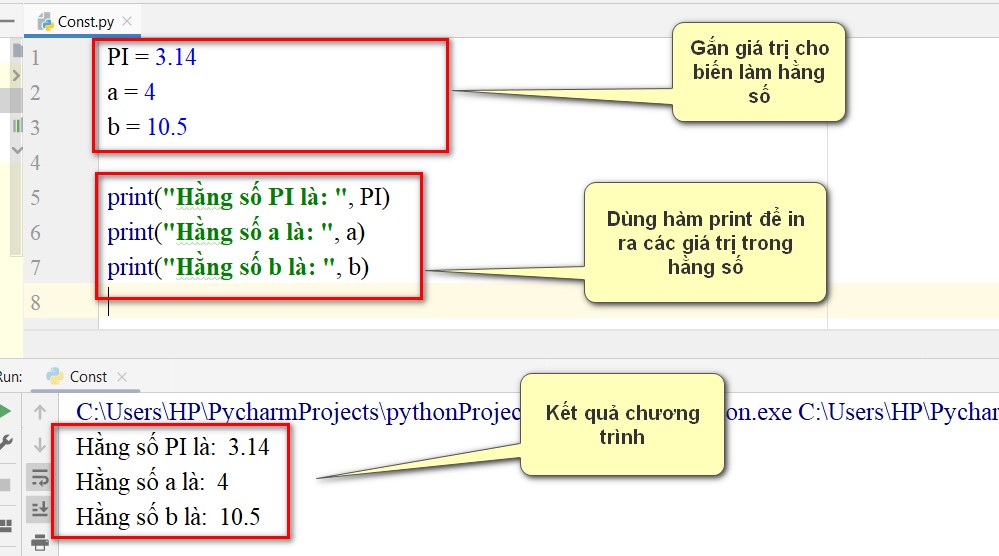This screenshot has height=556, width=999.
Task: Click the down stack trace arrow
Action: coord(40,445)
